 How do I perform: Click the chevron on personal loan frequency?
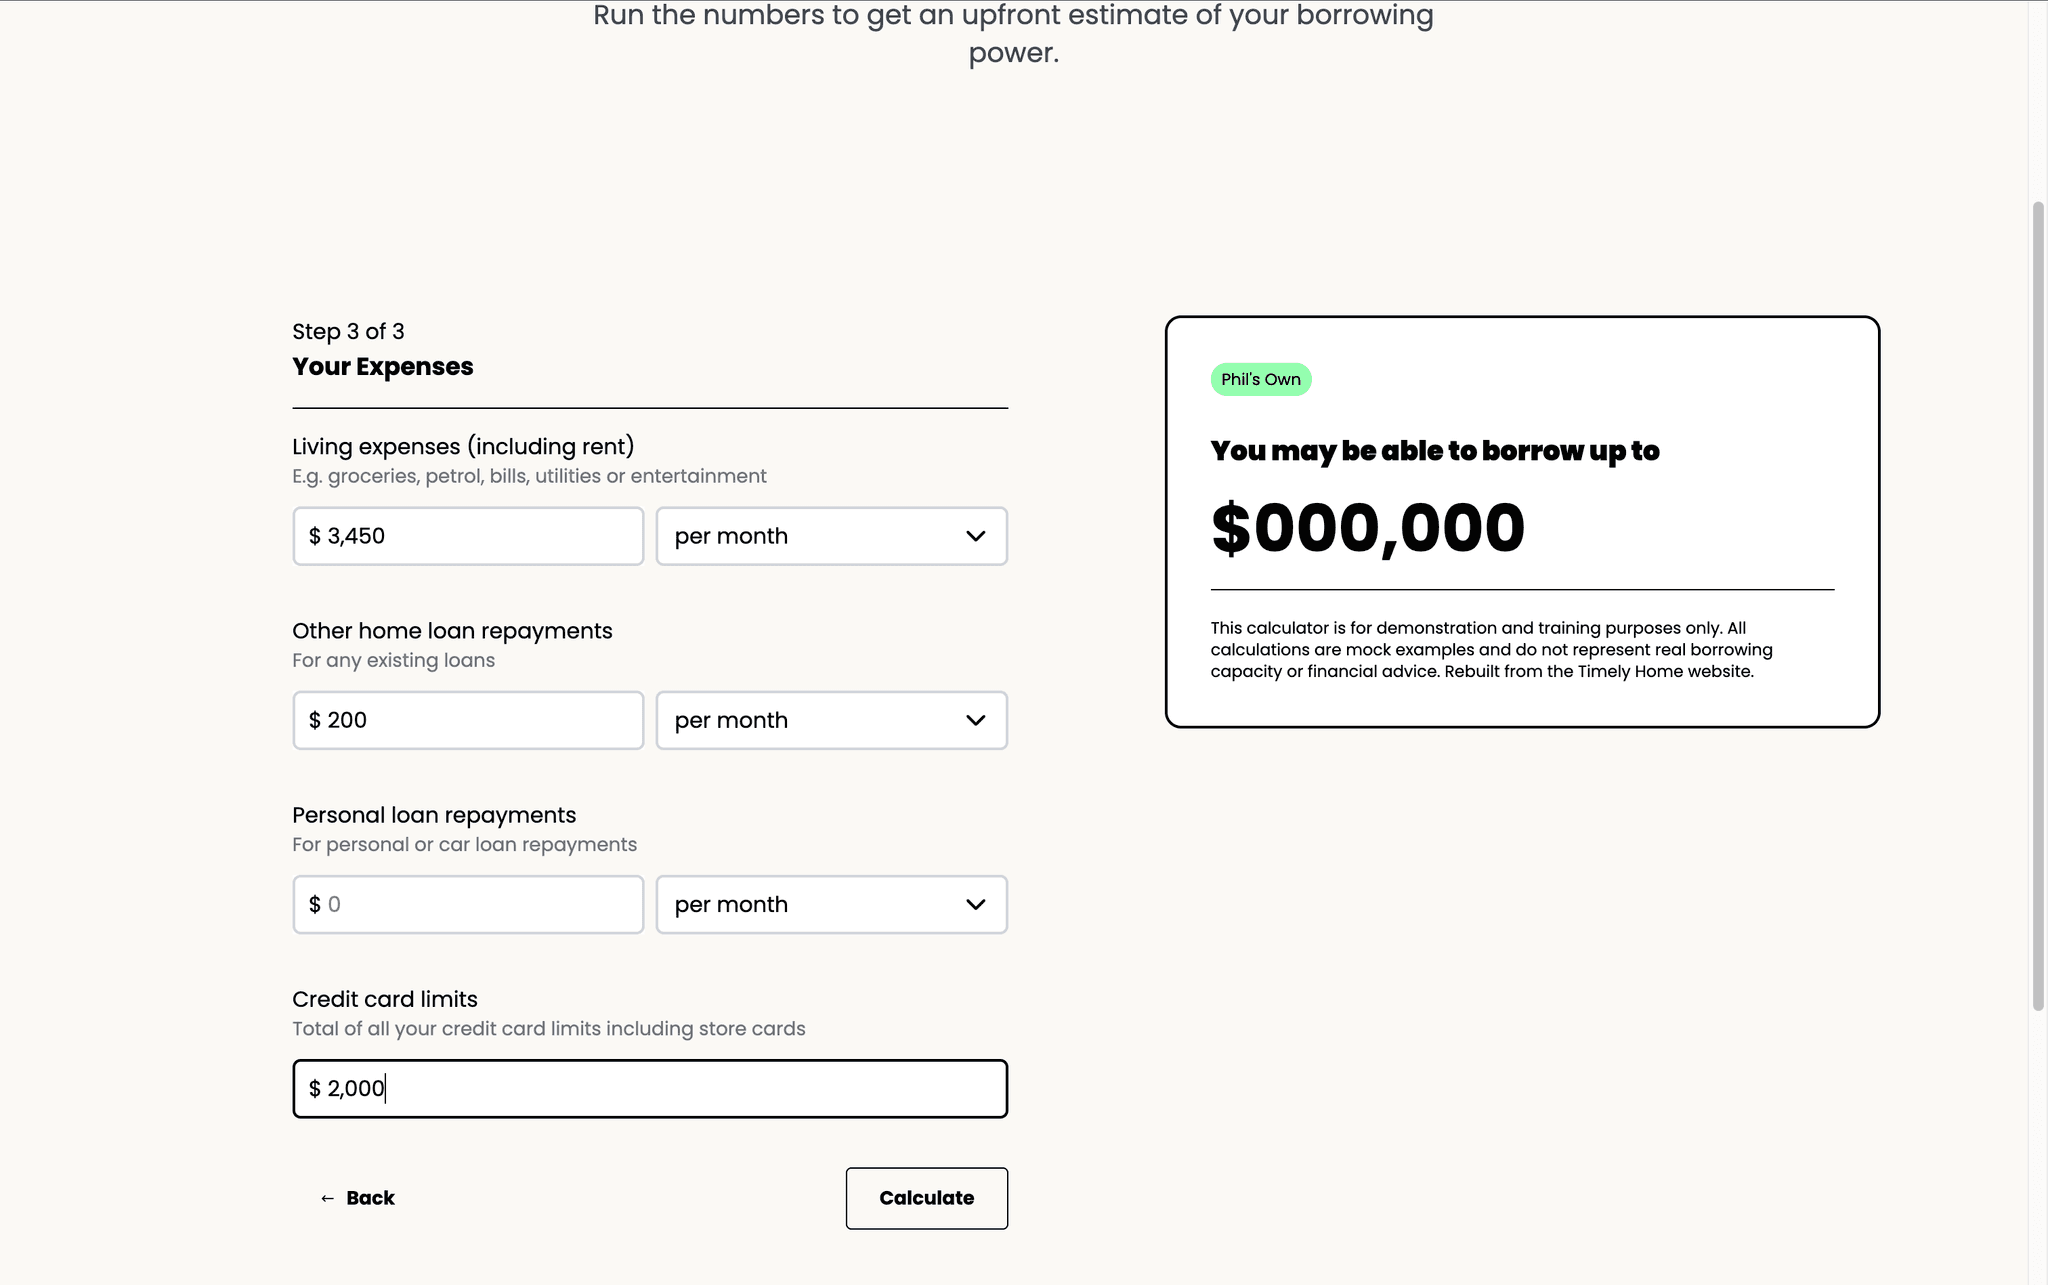tap(976, 904)
